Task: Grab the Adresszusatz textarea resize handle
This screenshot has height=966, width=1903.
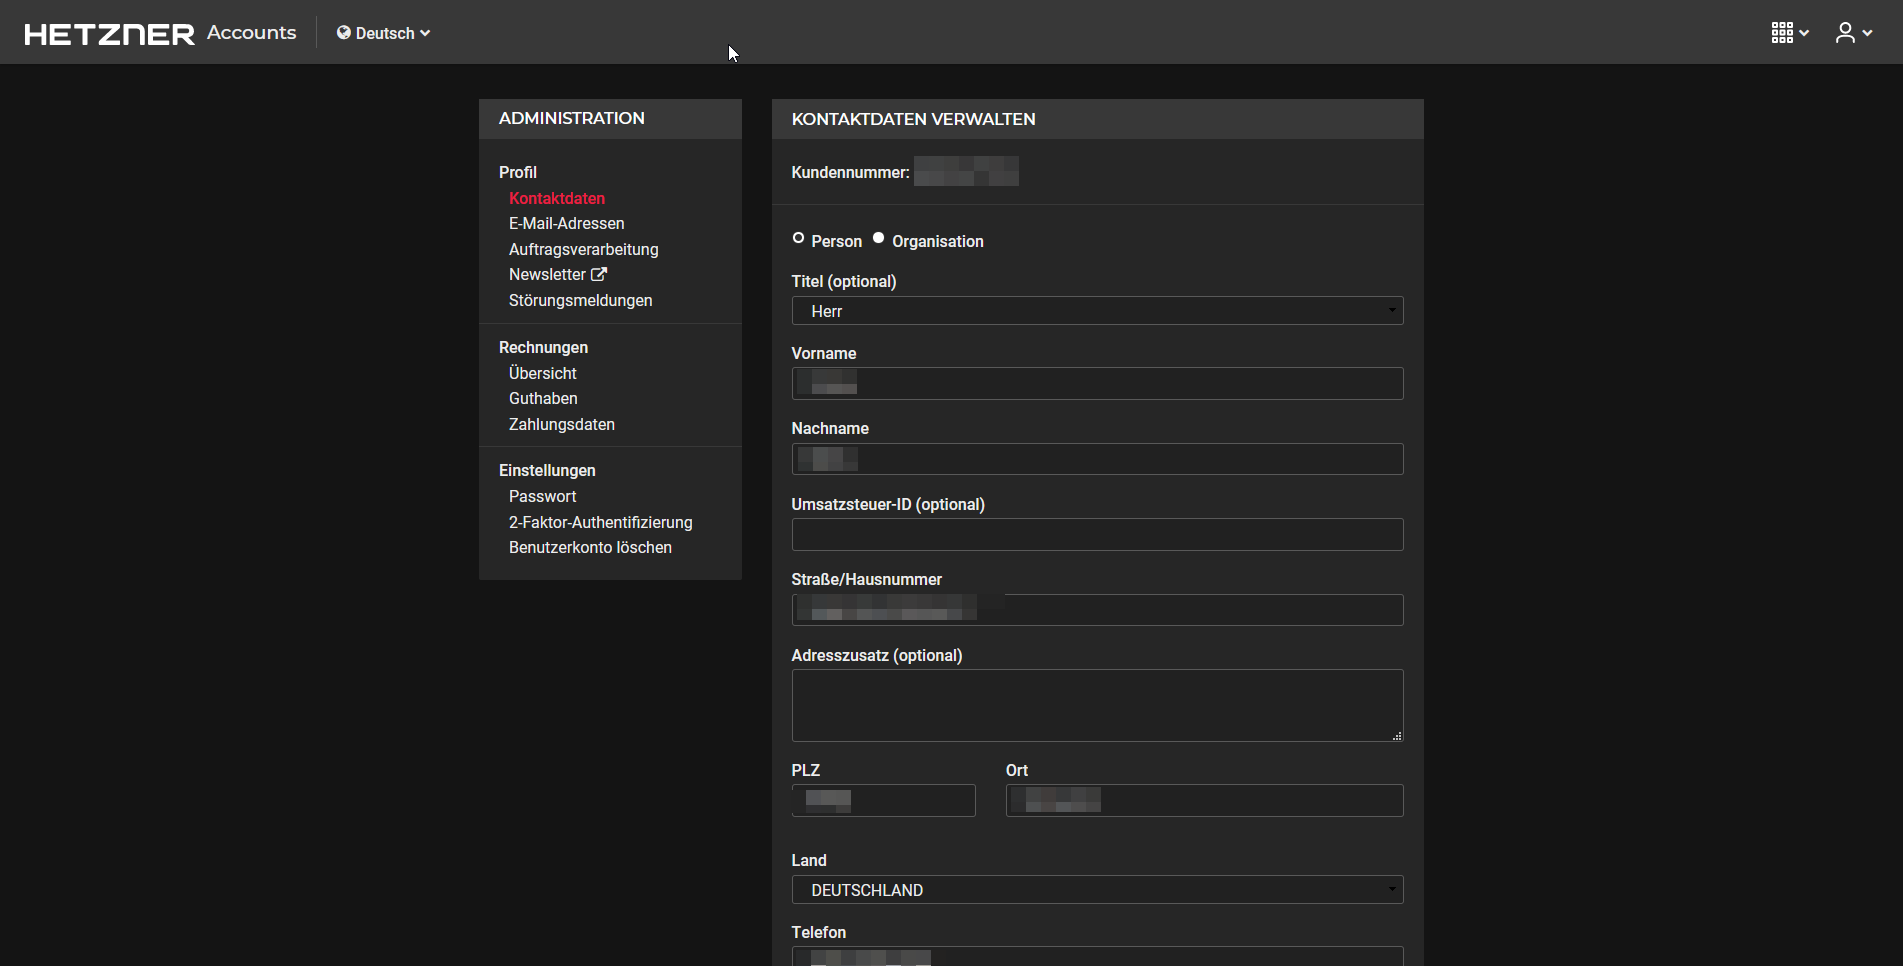Action: pos(1397,735)
